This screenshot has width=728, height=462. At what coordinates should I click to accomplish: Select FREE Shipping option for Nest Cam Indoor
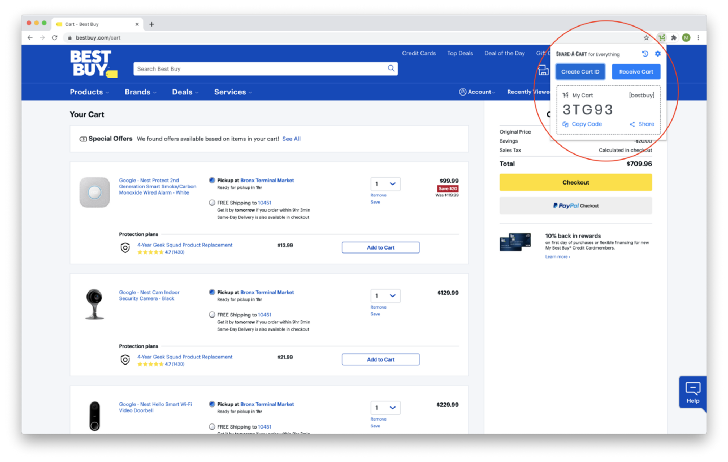click(x=212, y=314)
